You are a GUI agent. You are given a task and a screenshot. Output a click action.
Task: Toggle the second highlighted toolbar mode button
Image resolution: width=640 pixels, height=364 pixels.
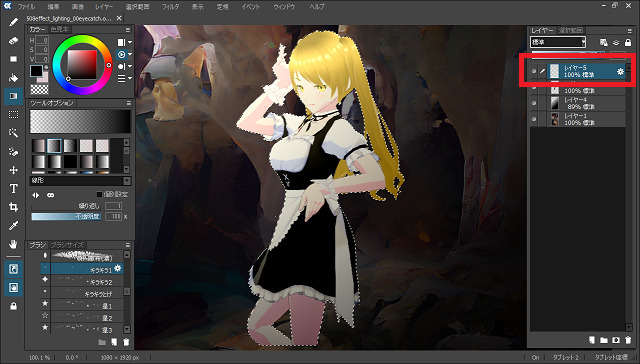[13, 288]
